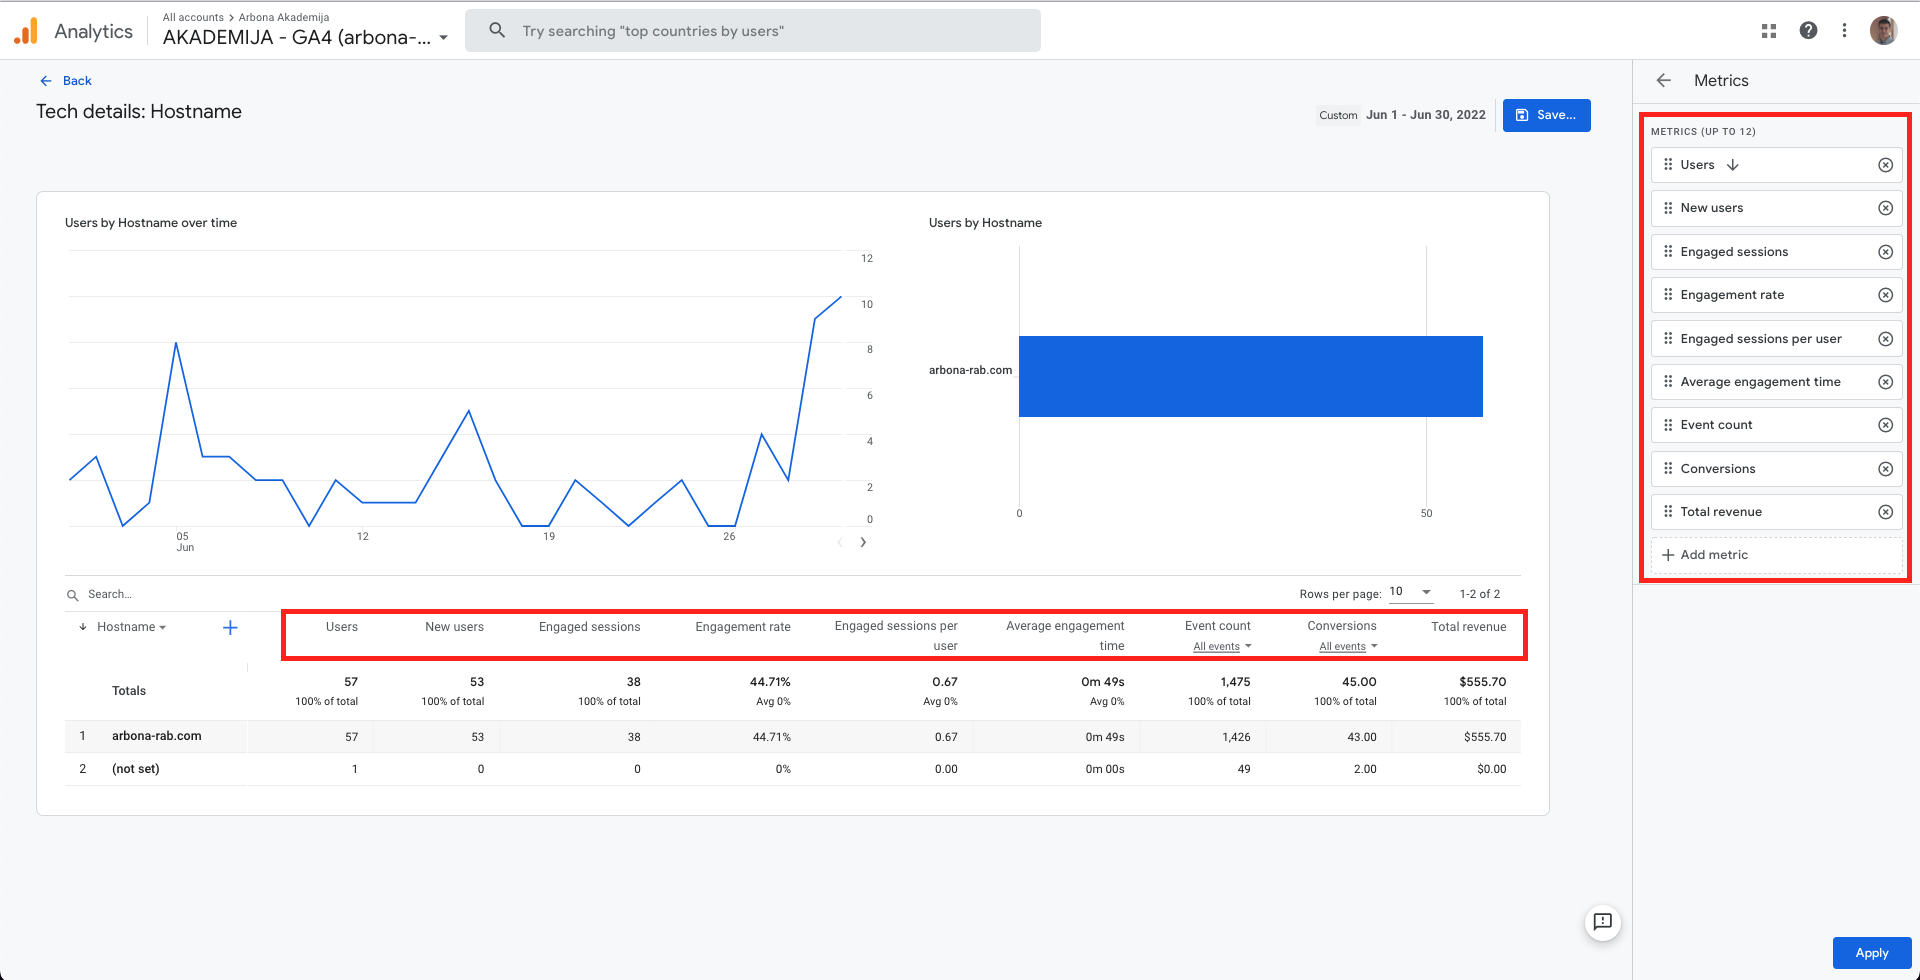Remove Average engagement time metric

(x=1885, y=382)
